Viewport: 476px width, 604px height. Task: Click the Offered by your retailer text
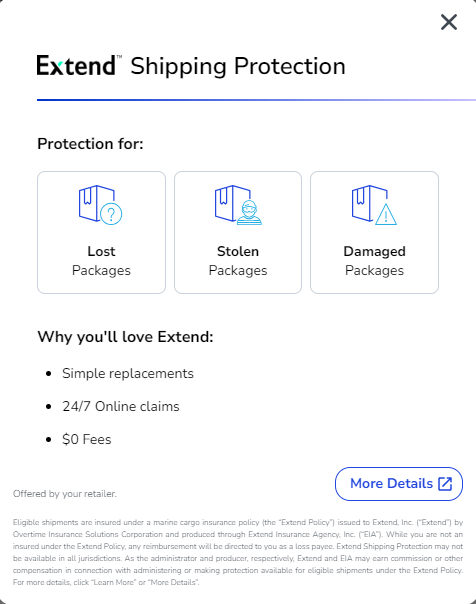point(65,494)
